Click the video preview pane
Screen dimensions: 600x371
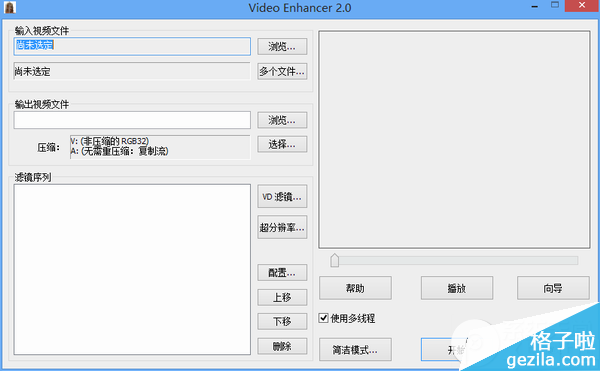[x=454, y=140]
